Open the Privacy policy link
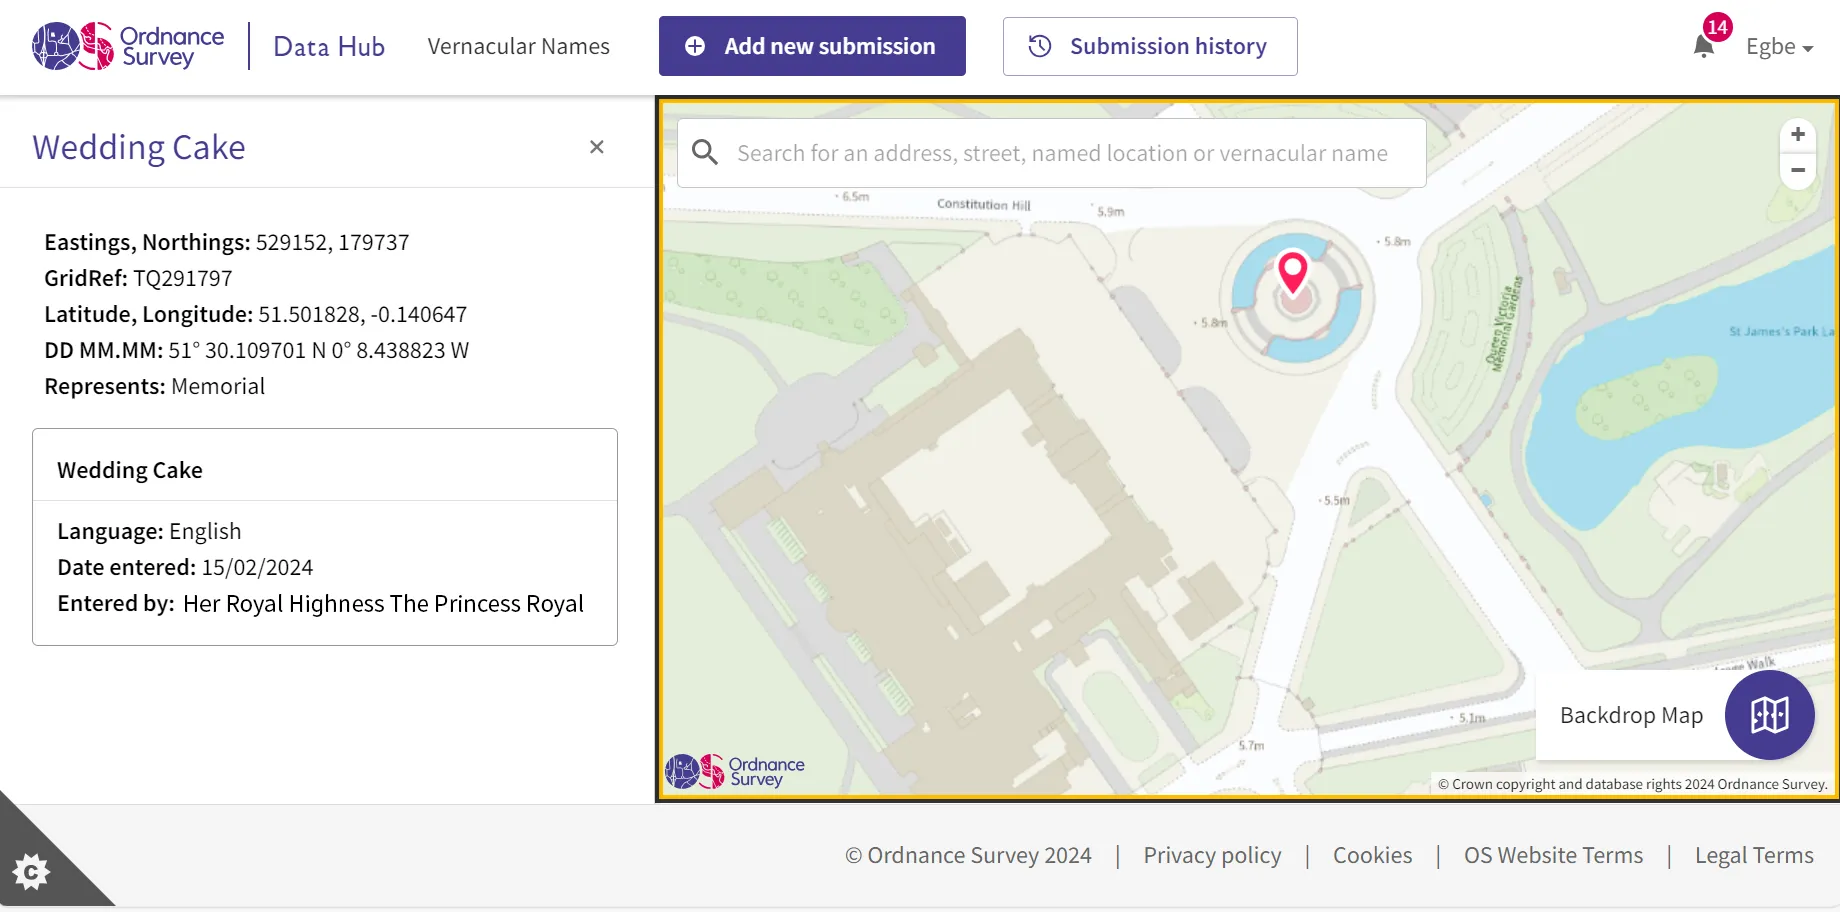Image resolution: width=1840 pixels, height=912 pixels. [x=1212, y=855]
